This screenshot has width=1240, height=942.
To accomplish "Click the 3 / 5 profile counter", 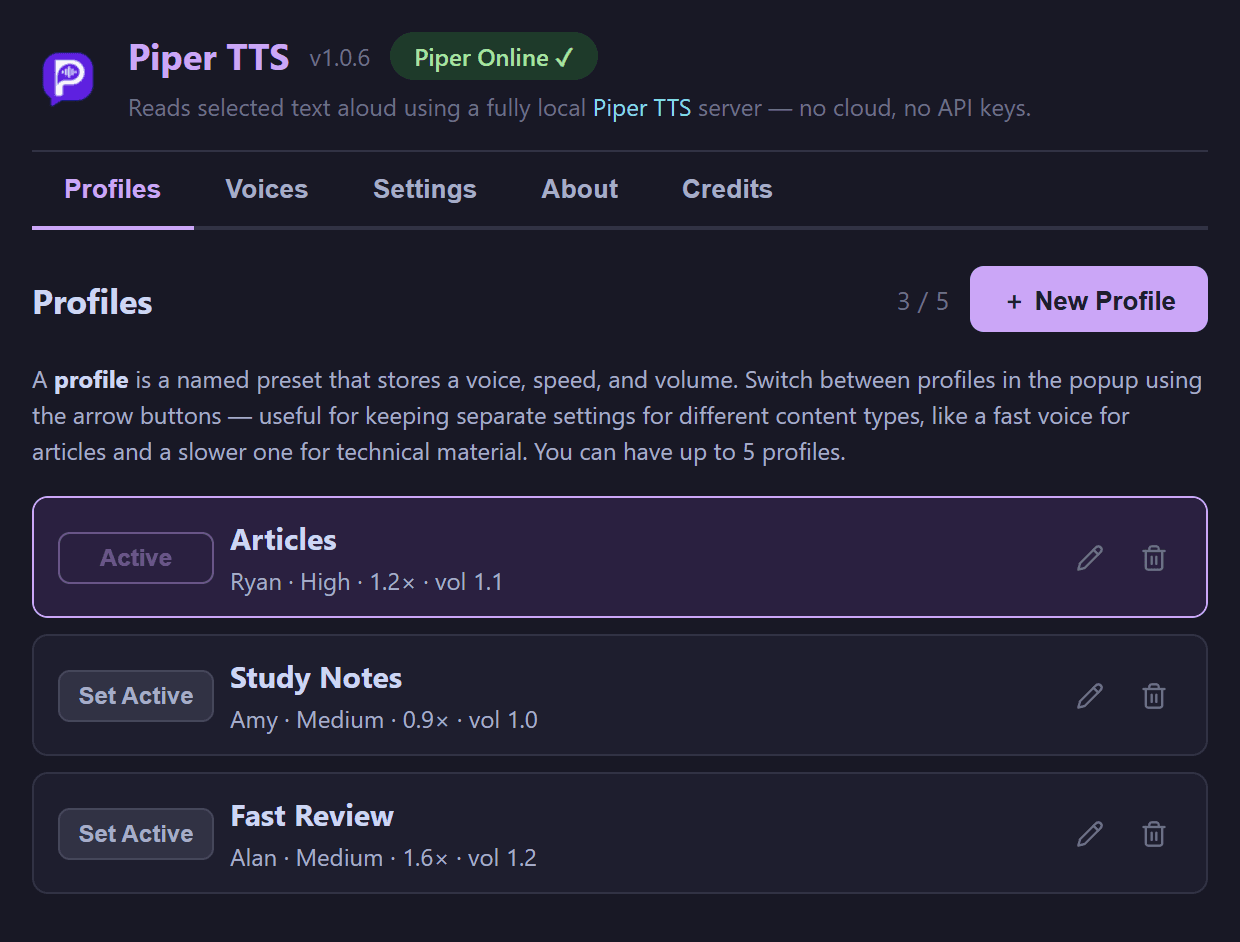I will (923, 301).
